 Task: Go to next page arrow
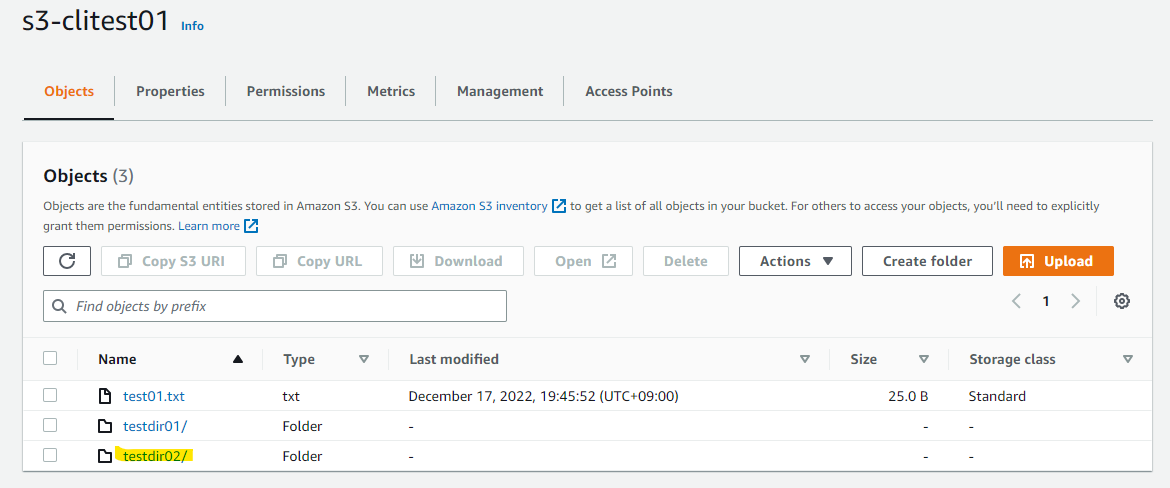click(1075, 301)
